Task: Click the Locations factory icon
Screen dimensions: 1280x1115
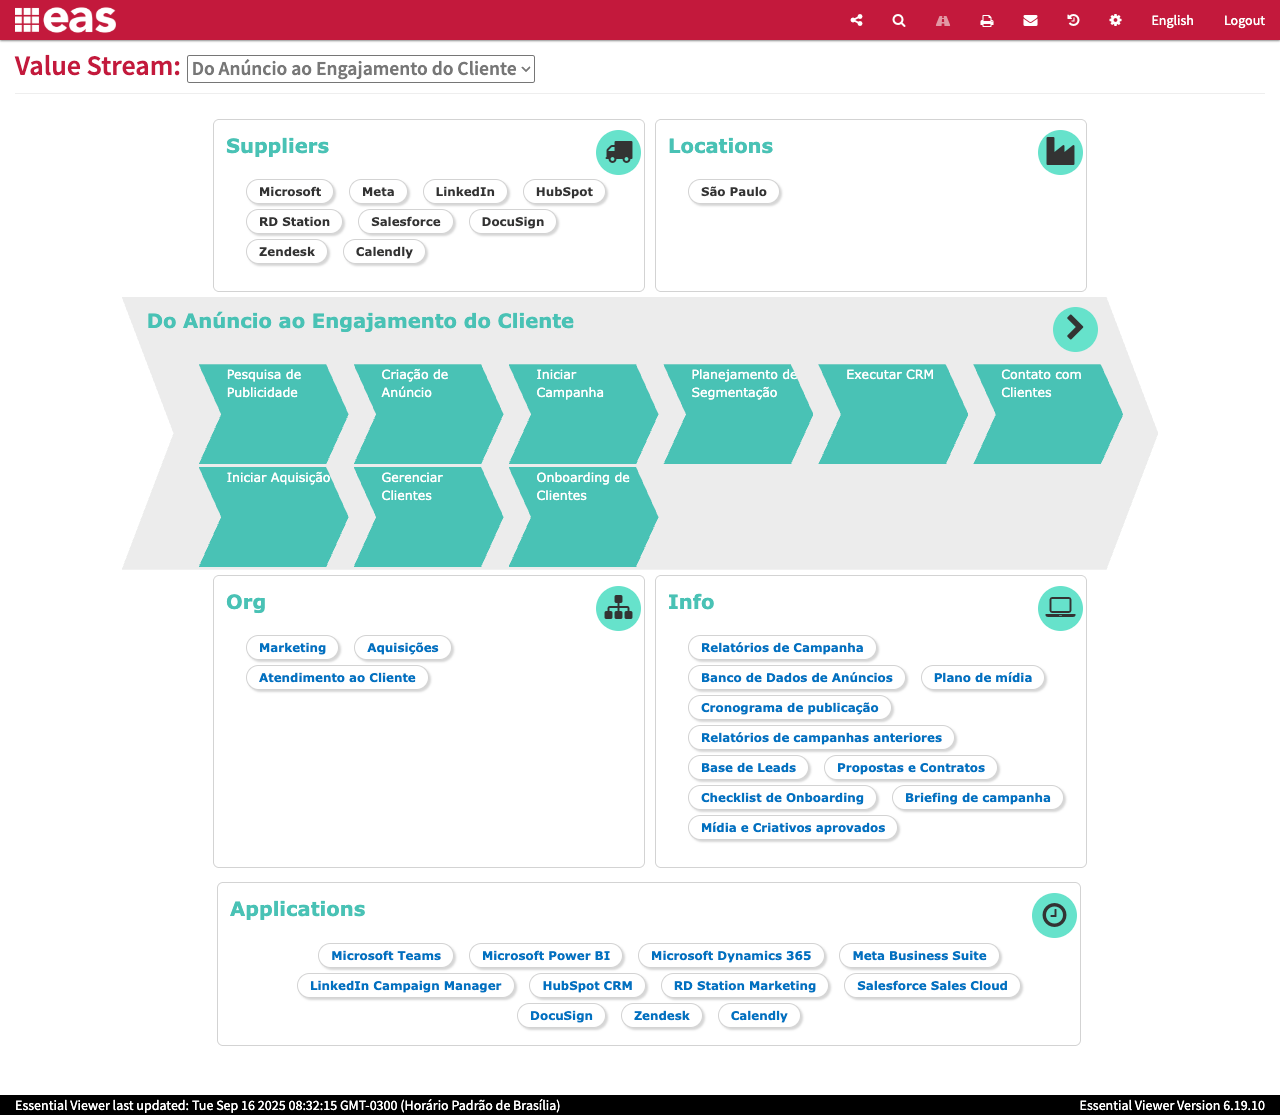Action: pos(1060,152)
